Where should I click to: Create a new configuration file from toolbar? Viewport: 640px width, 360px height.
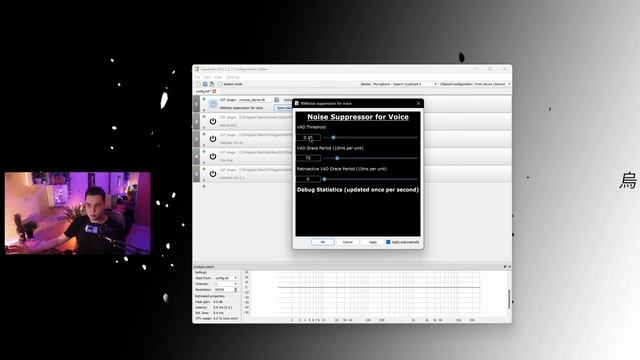(199, 84)
